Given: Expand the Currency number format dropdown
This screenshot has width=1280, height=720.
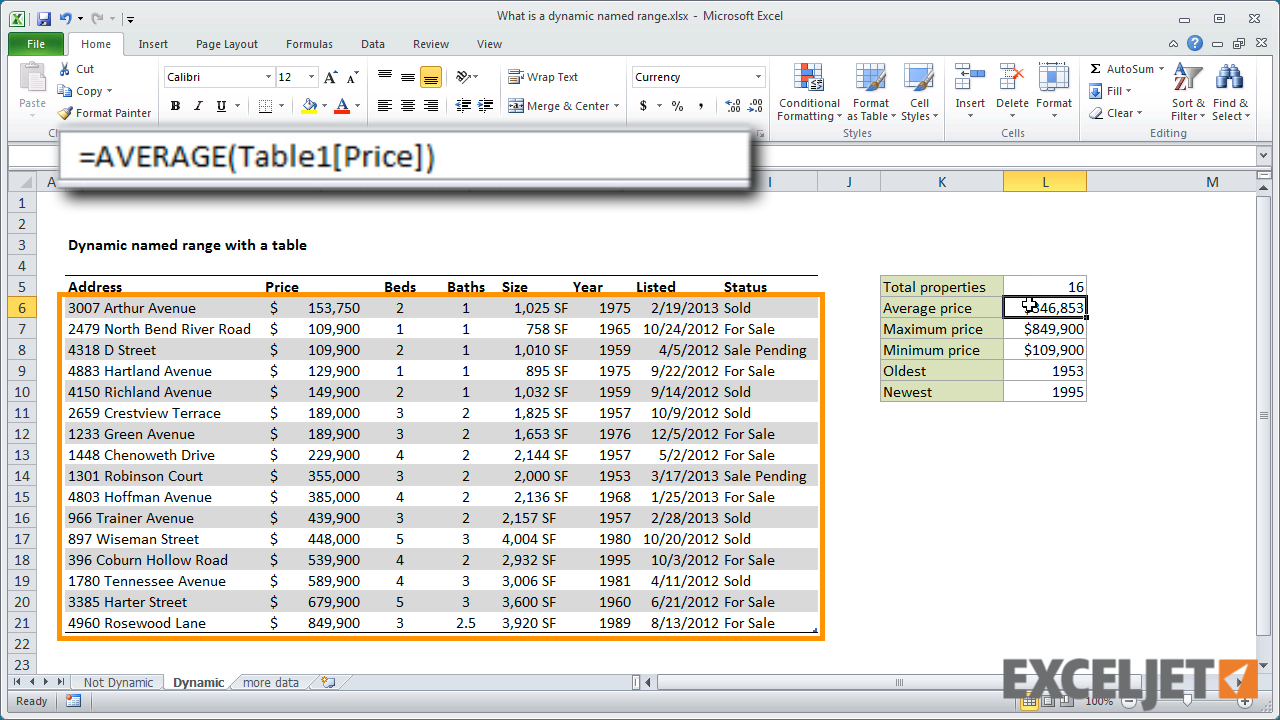Looking at the screenshot, I should (x=759, y=77).
